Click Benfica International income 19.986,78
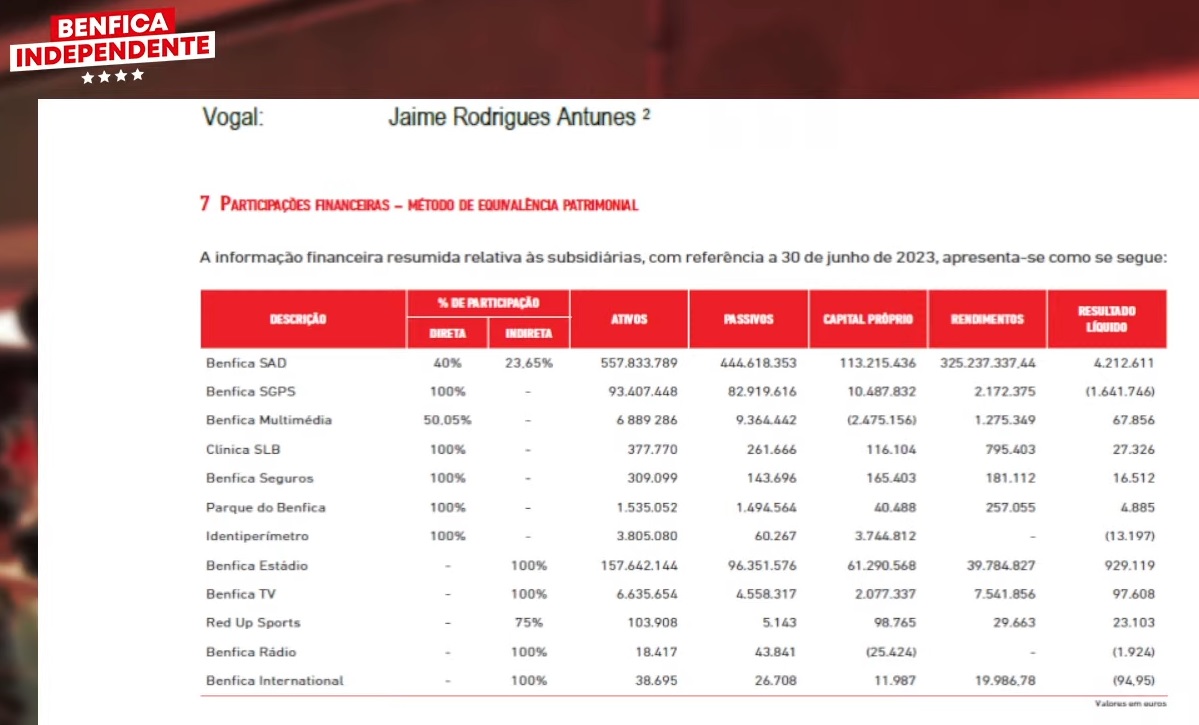 [x=1005, y=681]
